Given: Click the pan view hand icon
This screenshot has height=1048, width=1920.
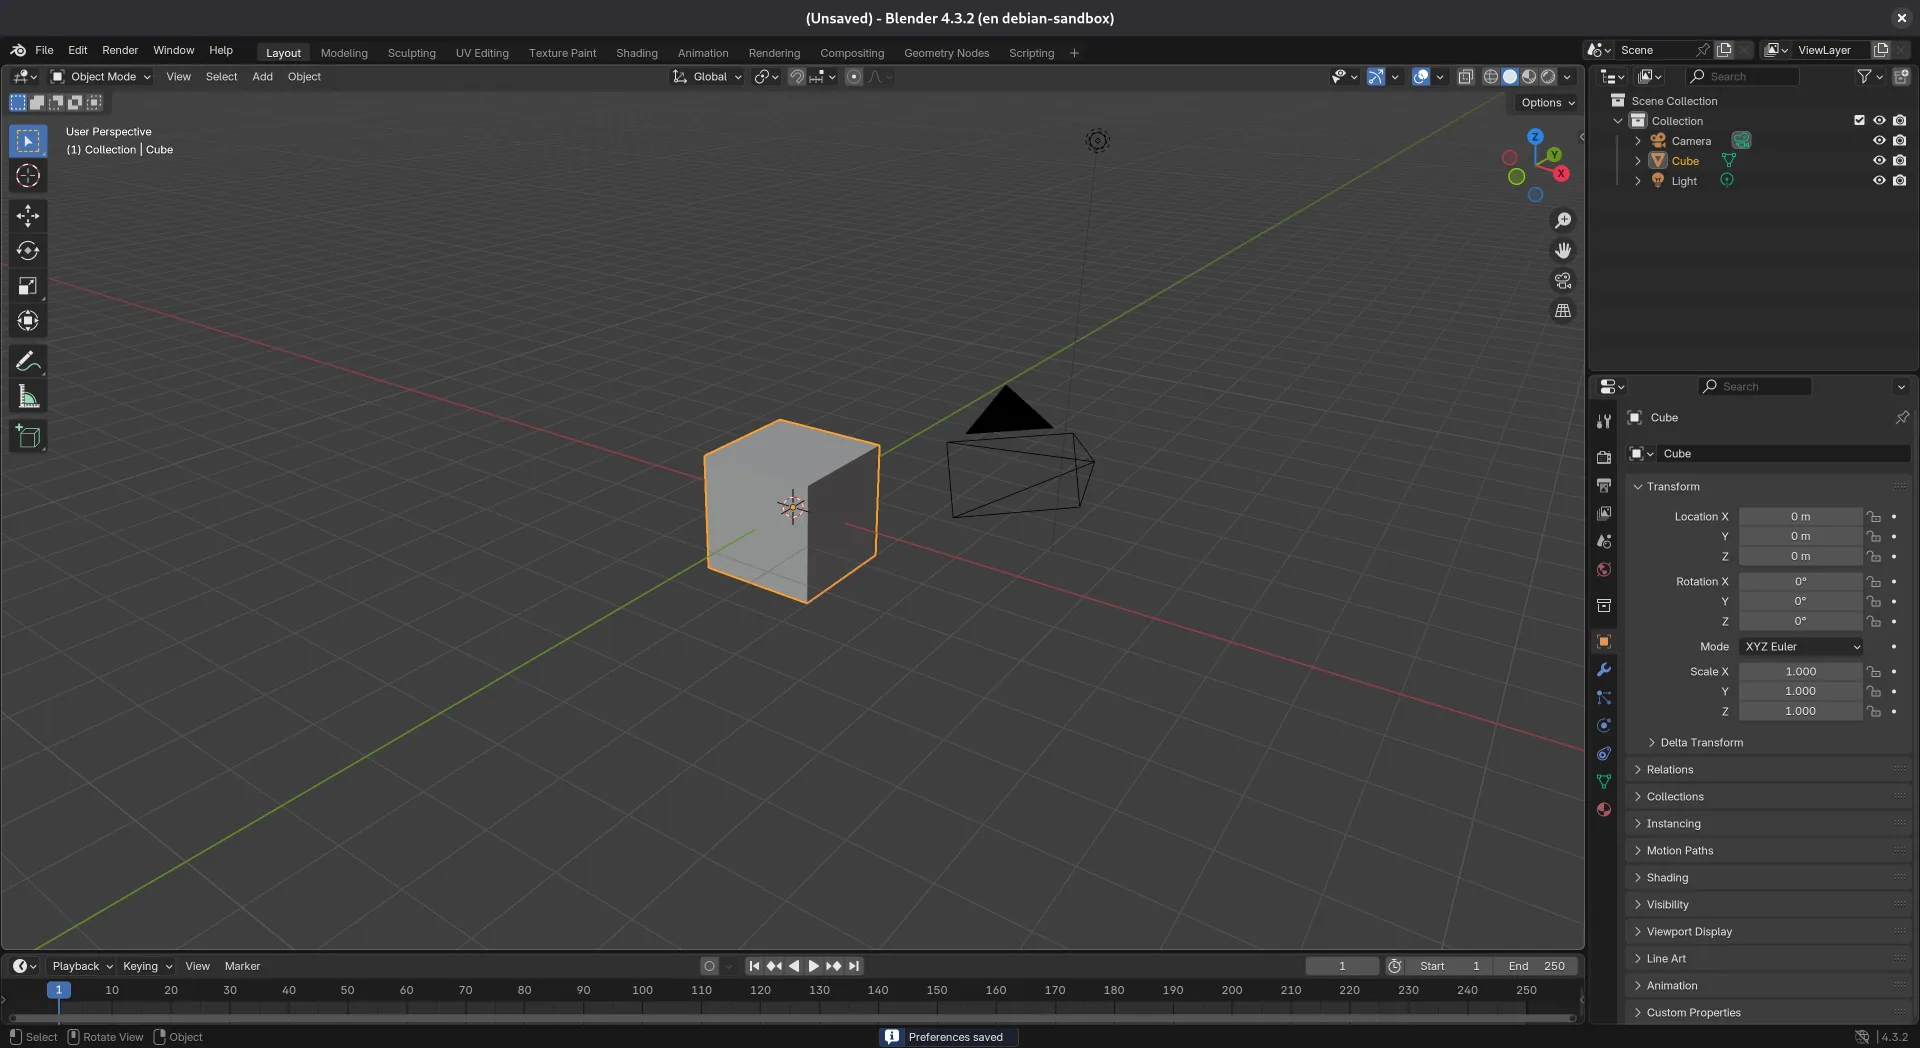Looking at the screenshot, I should [1563, 251].
